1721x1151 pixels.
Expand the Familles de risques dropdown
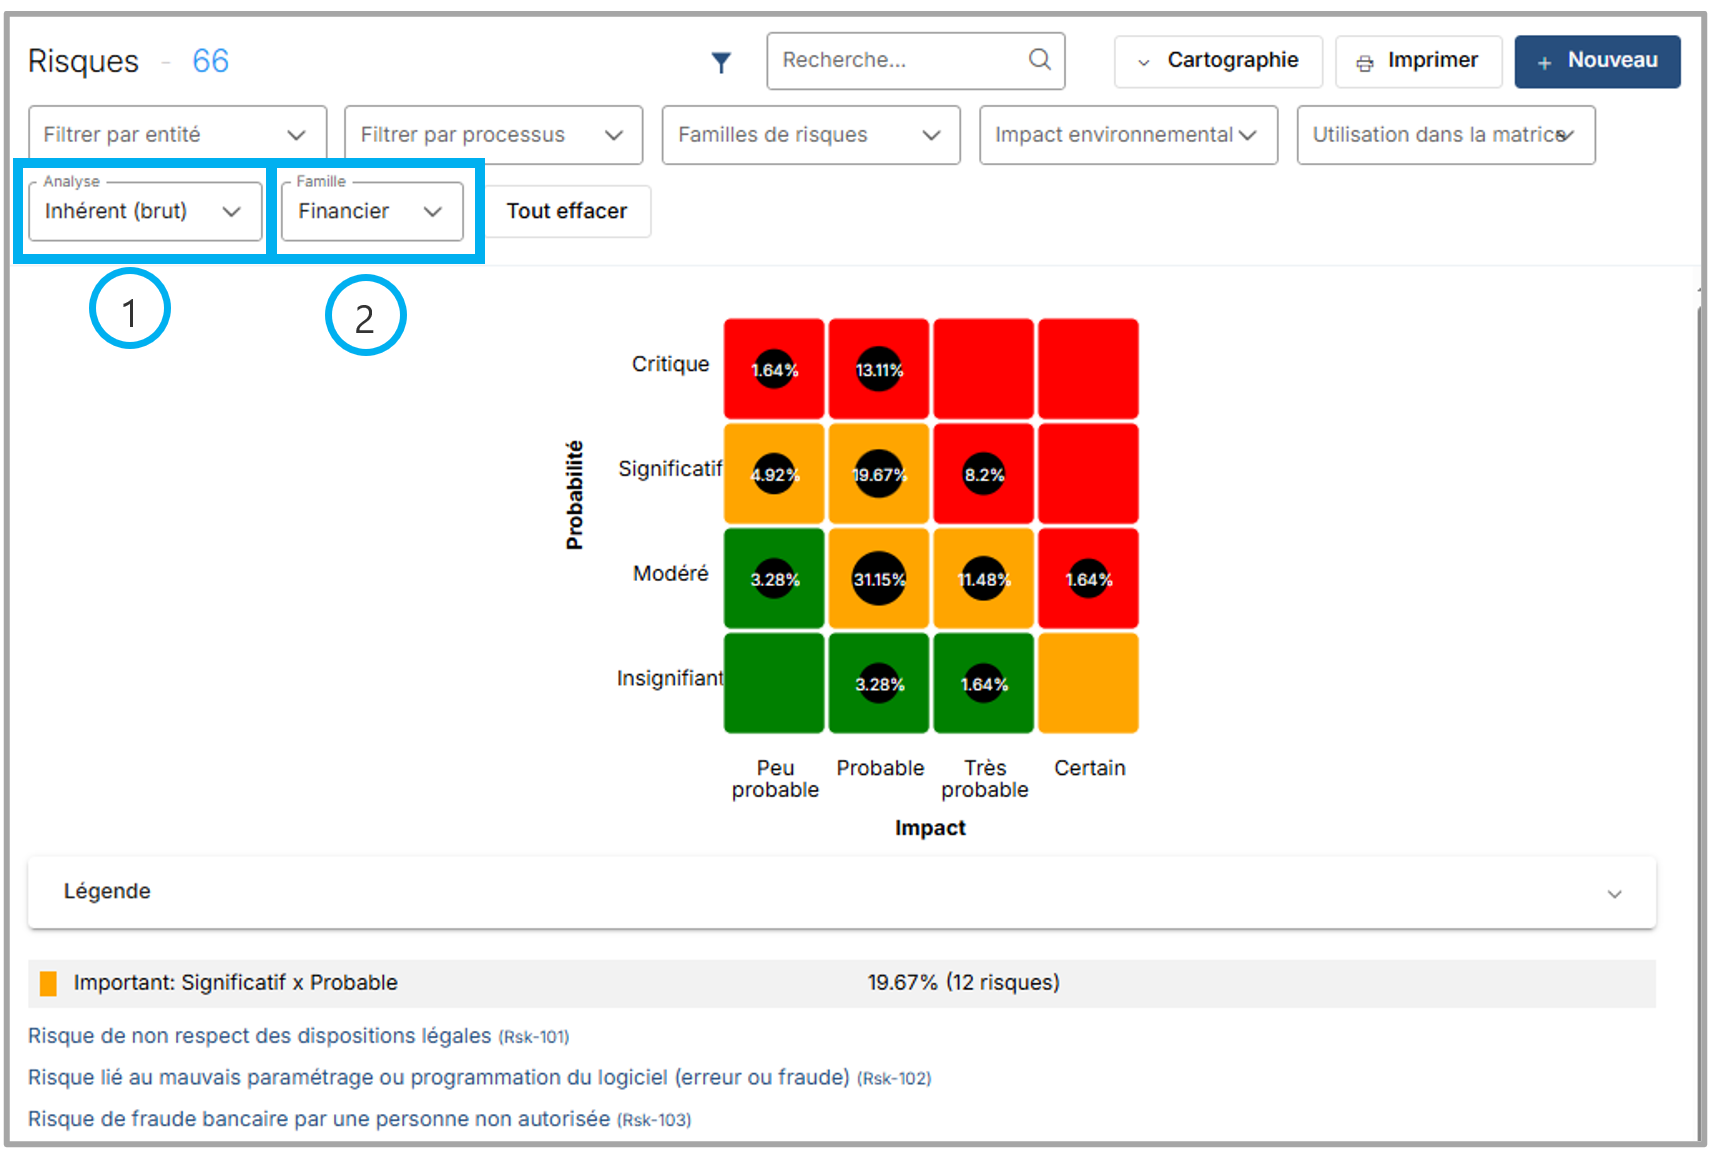810,135
